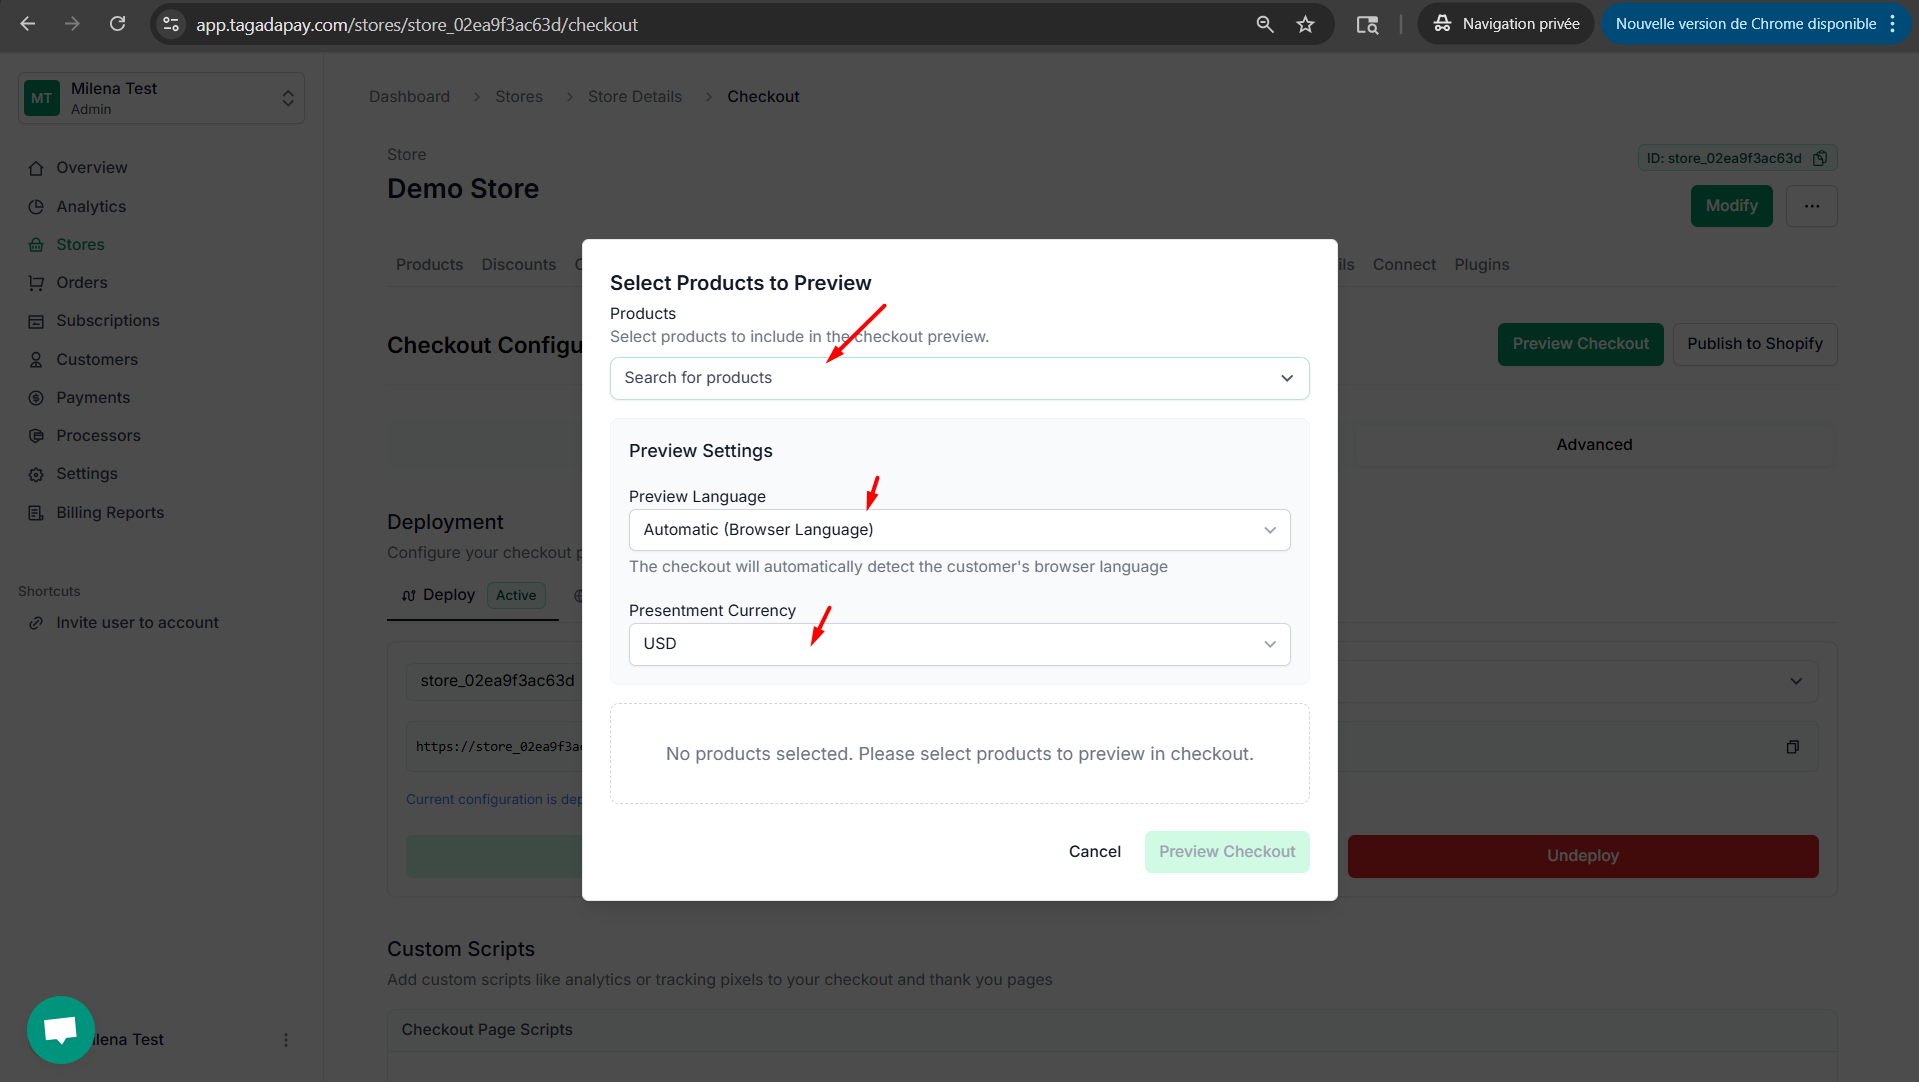The height and width of the screenshot is (1082, 1919).
Task: Click the browser back arrow
Action: 28,24
